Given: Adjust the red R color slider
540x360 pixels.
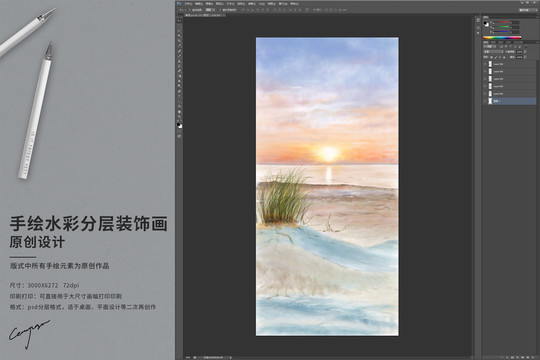Looking at the screenshot, I should (501, 22).
